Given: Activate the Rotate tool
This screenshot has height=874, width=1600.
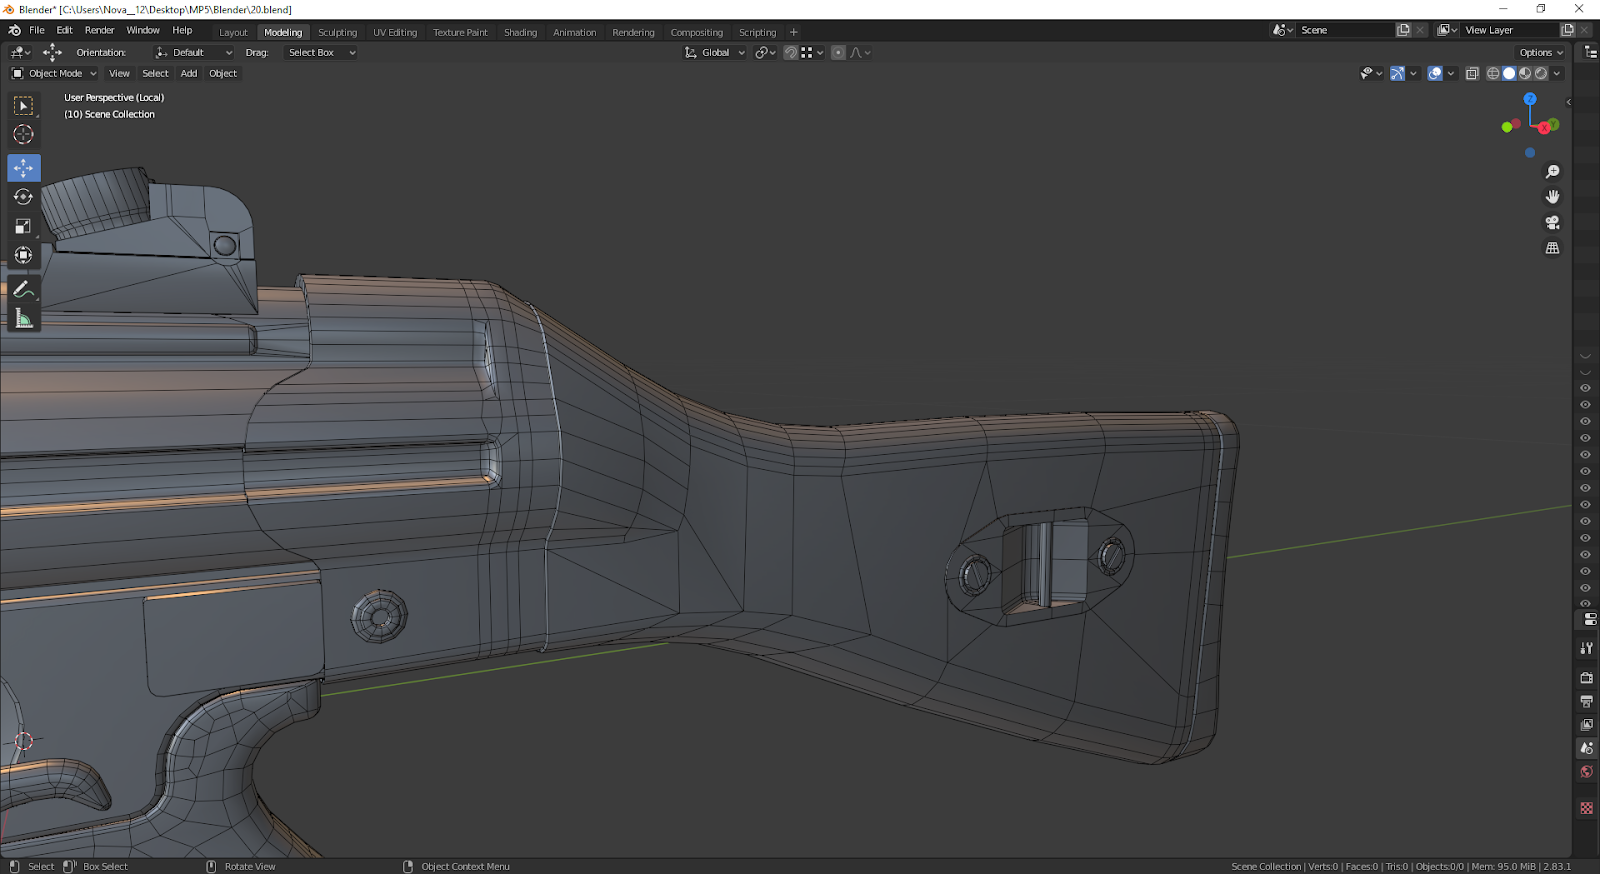Looking at the screenshot, I should point(24,197).
